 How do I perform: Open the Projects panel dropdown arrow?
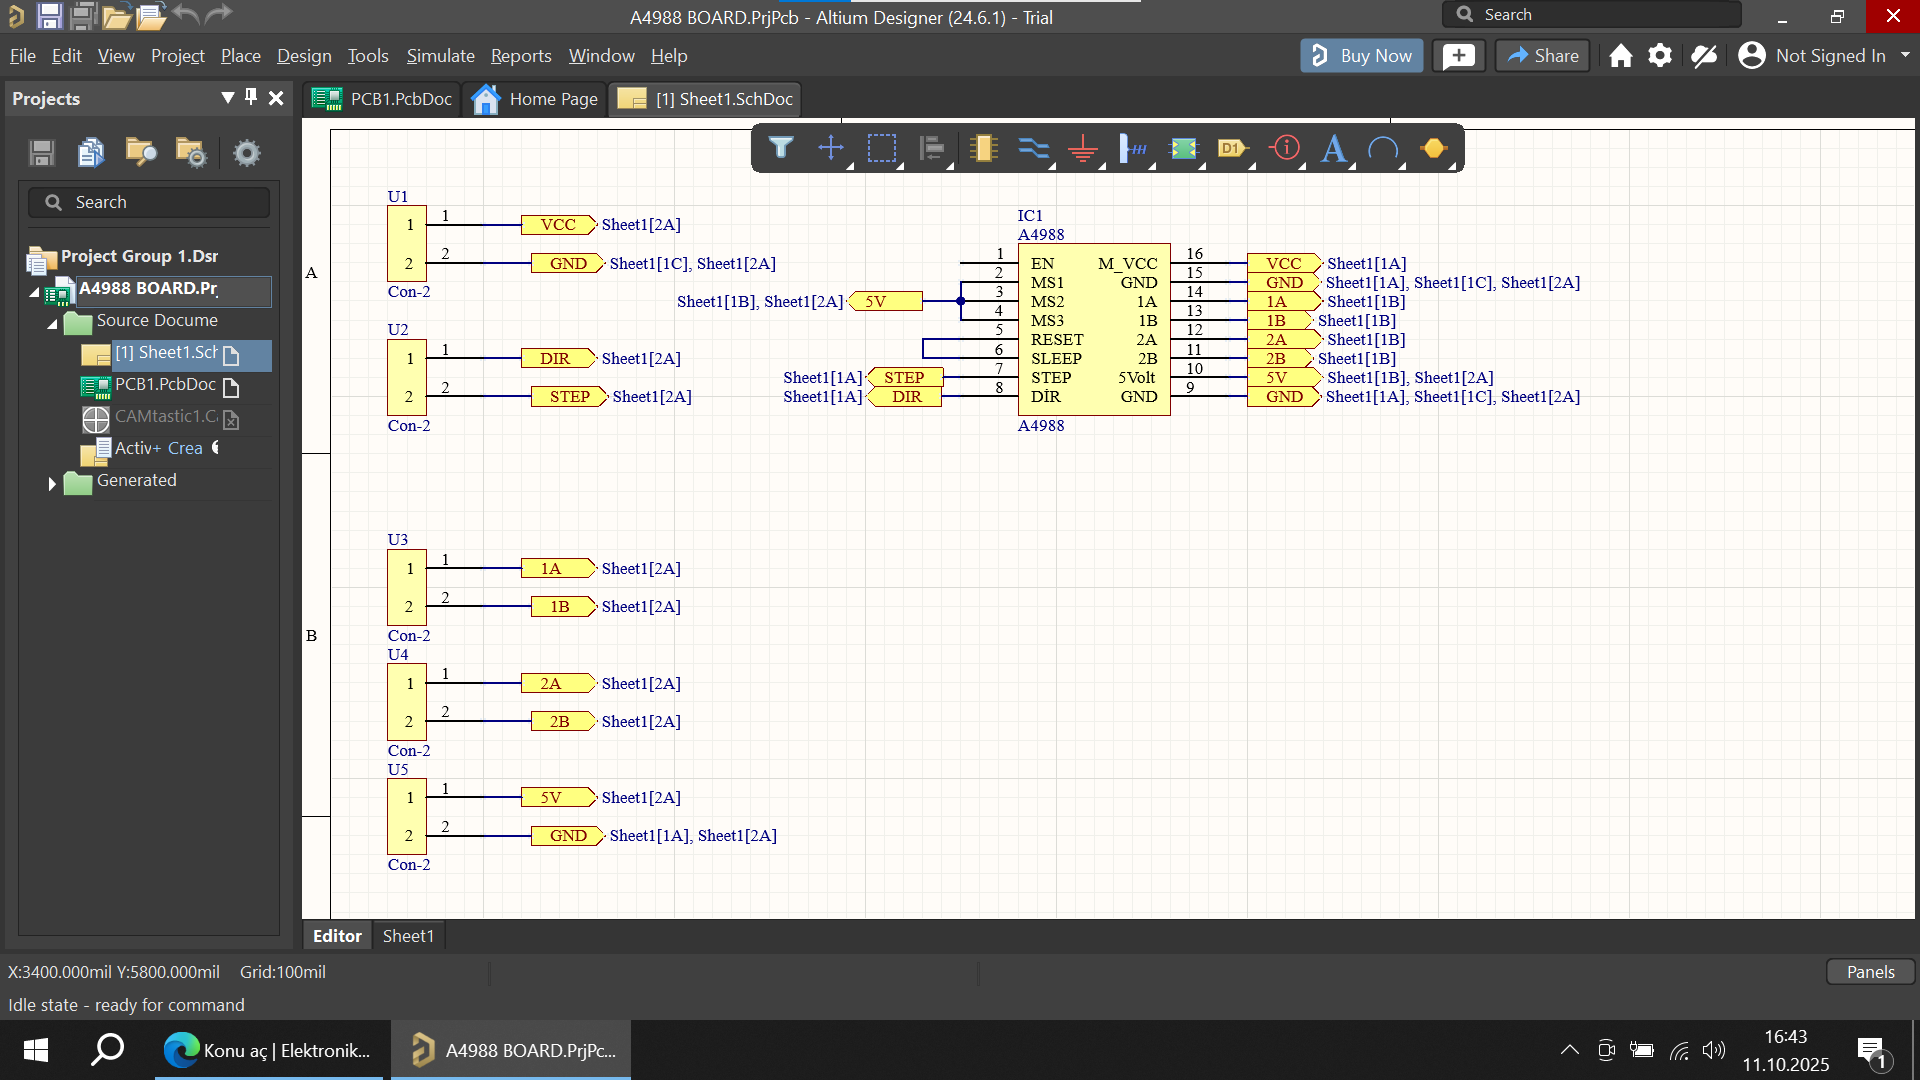coord(228,97)
